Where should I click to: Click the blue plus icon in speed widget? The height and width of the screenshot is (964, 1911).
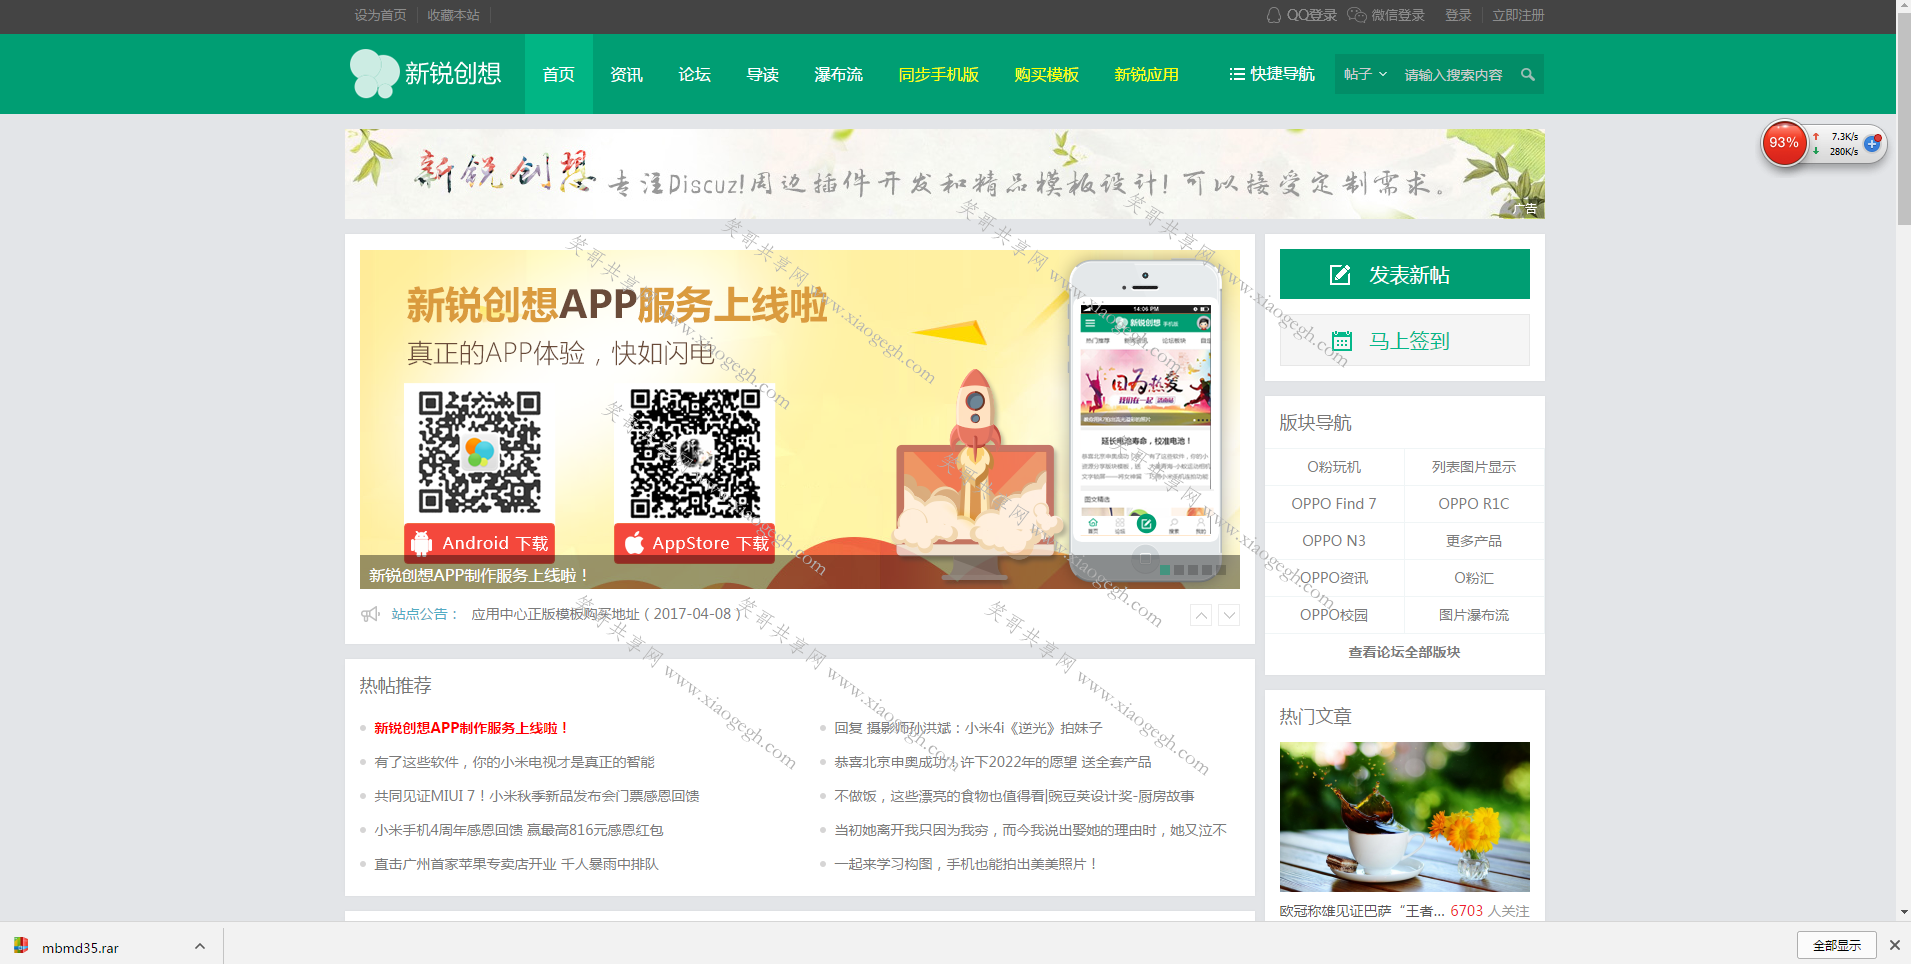coord(1872,143)
